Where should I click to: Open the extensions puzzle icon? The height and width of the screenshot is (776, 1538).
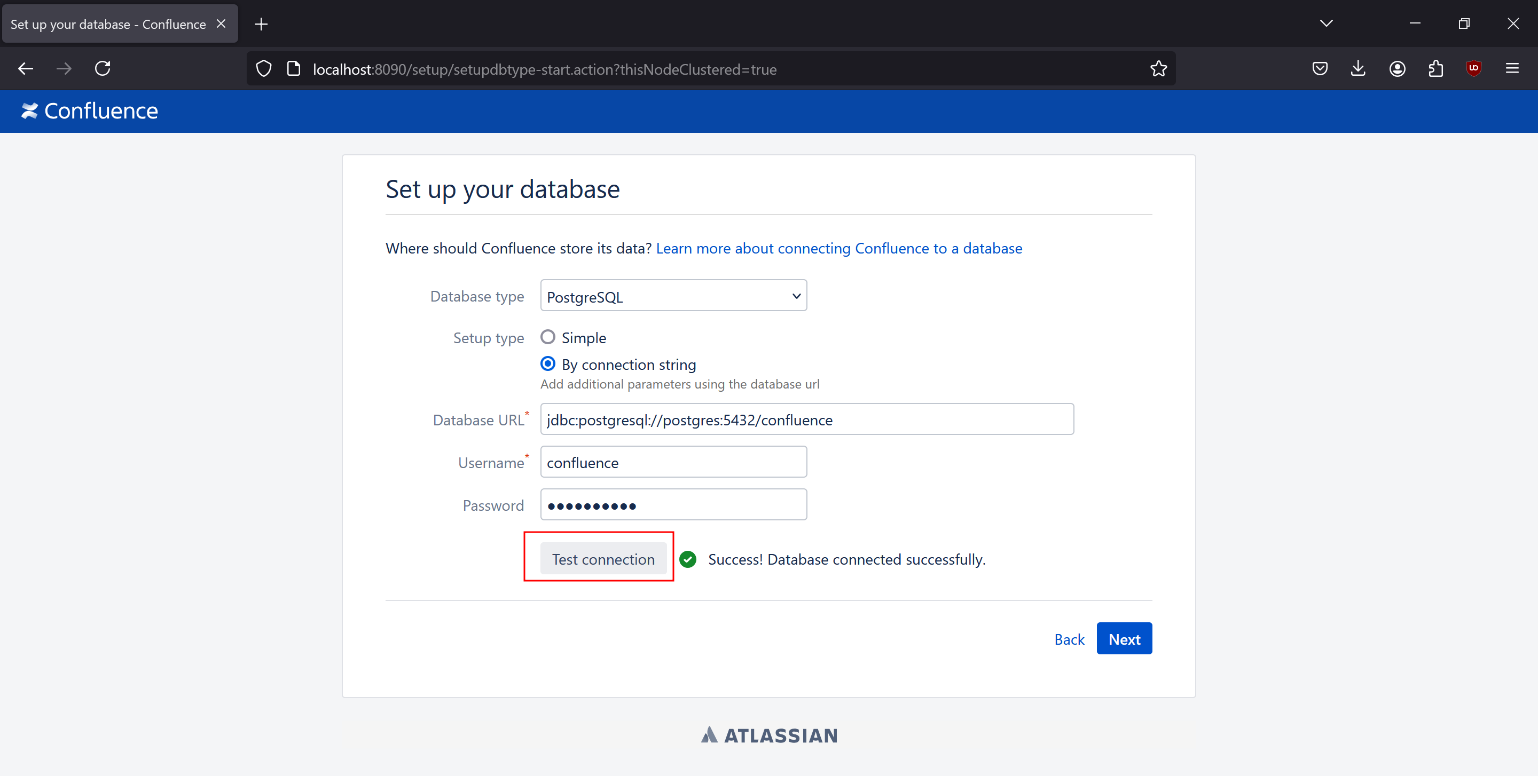coord(1436,69)
